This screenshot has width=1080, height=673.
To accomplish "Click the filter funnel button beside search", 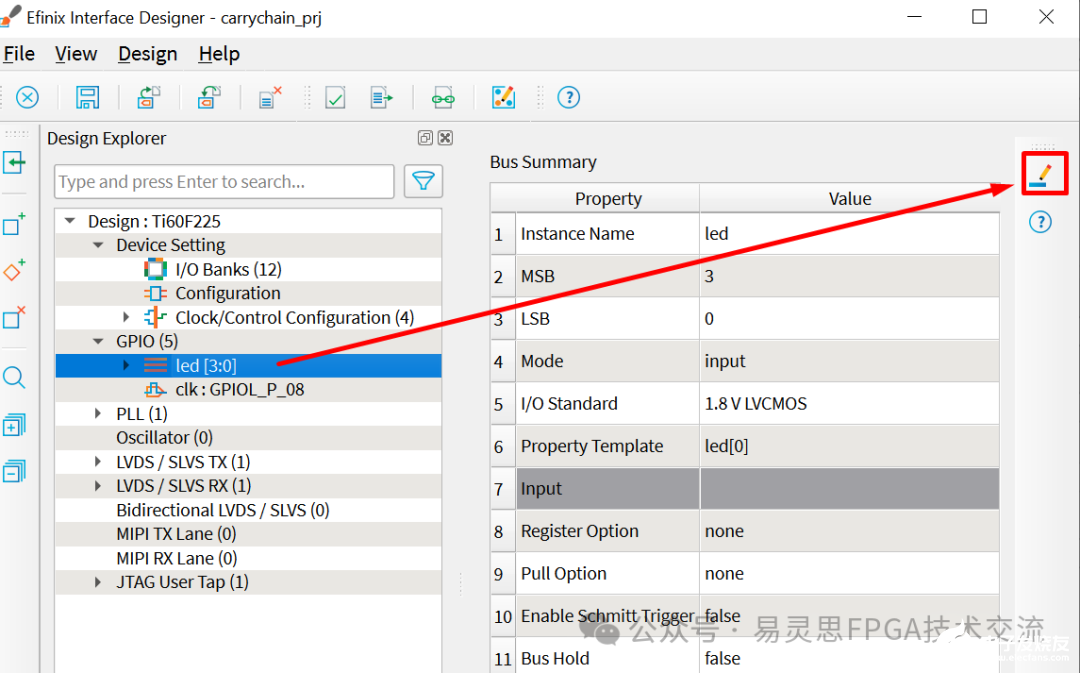I will (x=424, y=181).
